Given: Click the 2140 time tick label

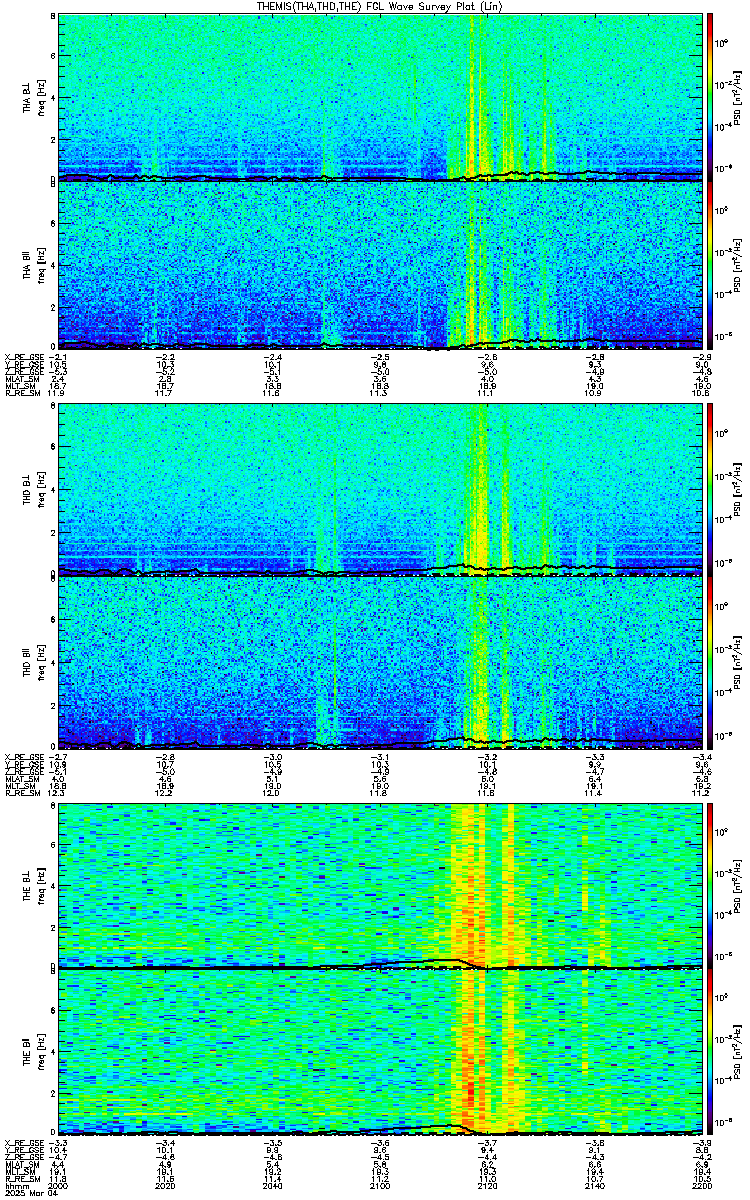Looking at the screenshot, I should click(x=594, y=1186).
